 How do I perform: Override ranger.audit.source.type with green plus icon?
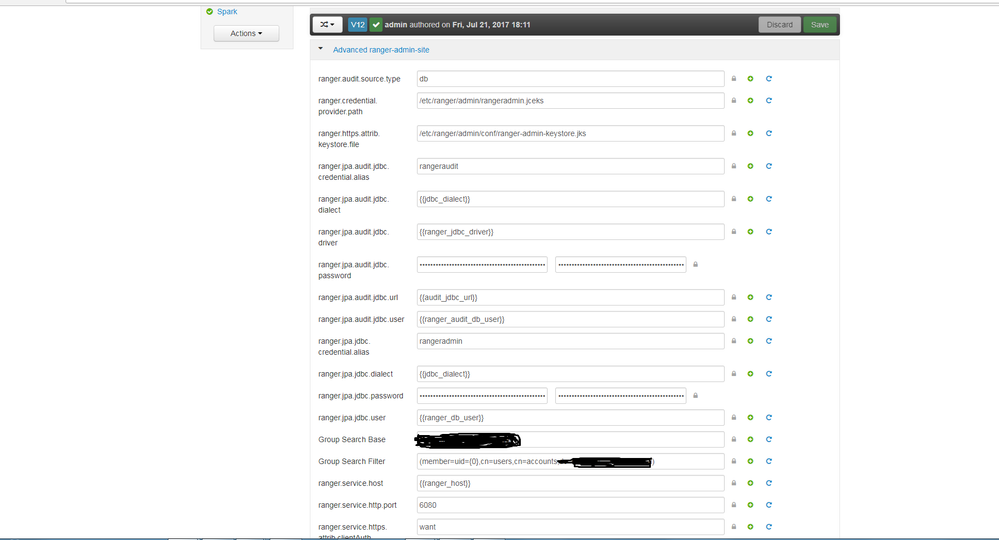tap(751, 79)
